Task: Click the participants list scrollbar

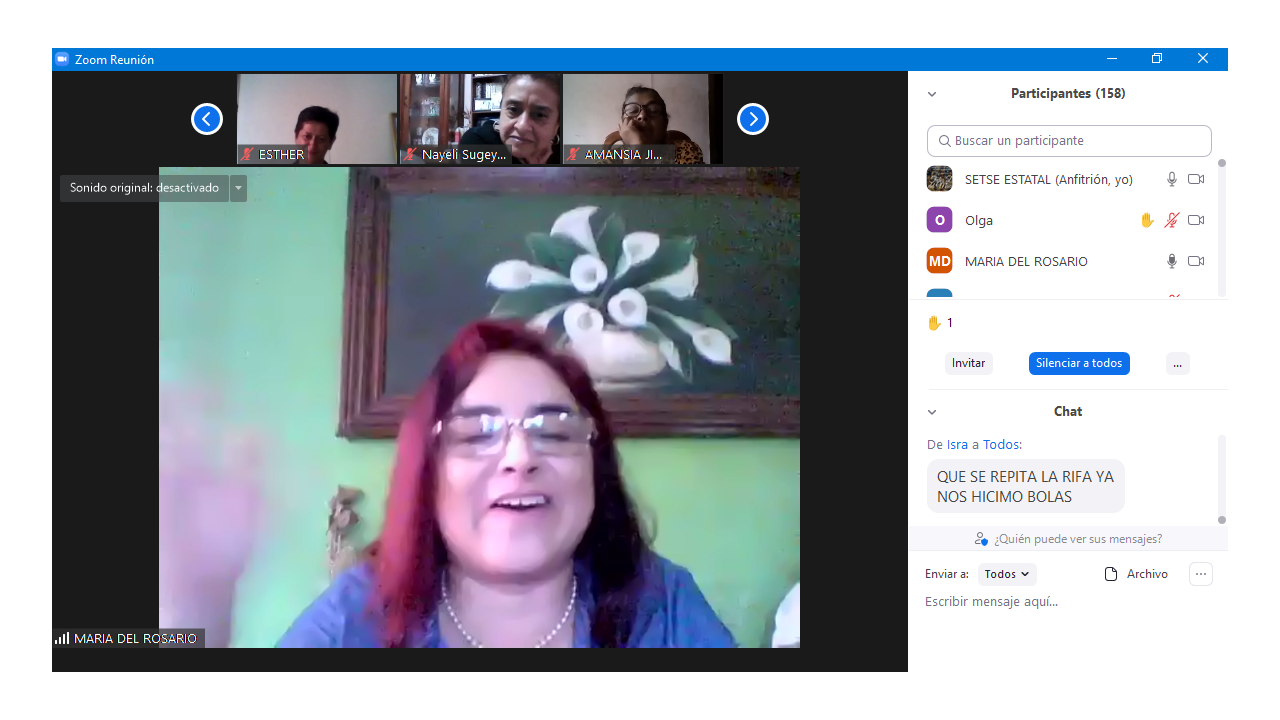Action: click(1221, 227)
